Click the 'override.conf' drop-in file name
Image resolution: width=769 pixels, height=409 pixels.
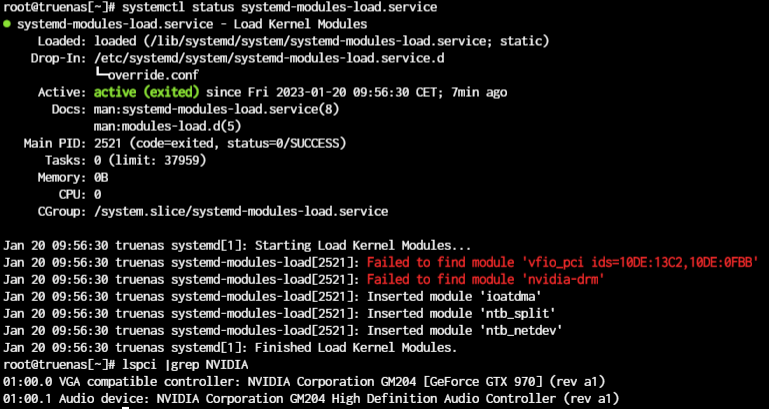tap(154, 75)
